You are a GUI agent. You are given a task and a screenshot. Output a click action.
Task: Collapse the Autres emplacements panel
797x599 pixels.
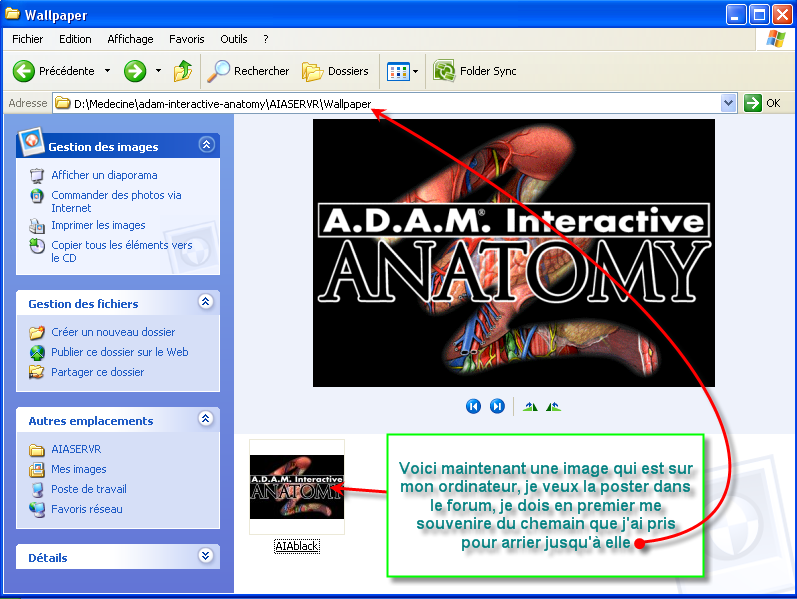click(x=205, y=419)
